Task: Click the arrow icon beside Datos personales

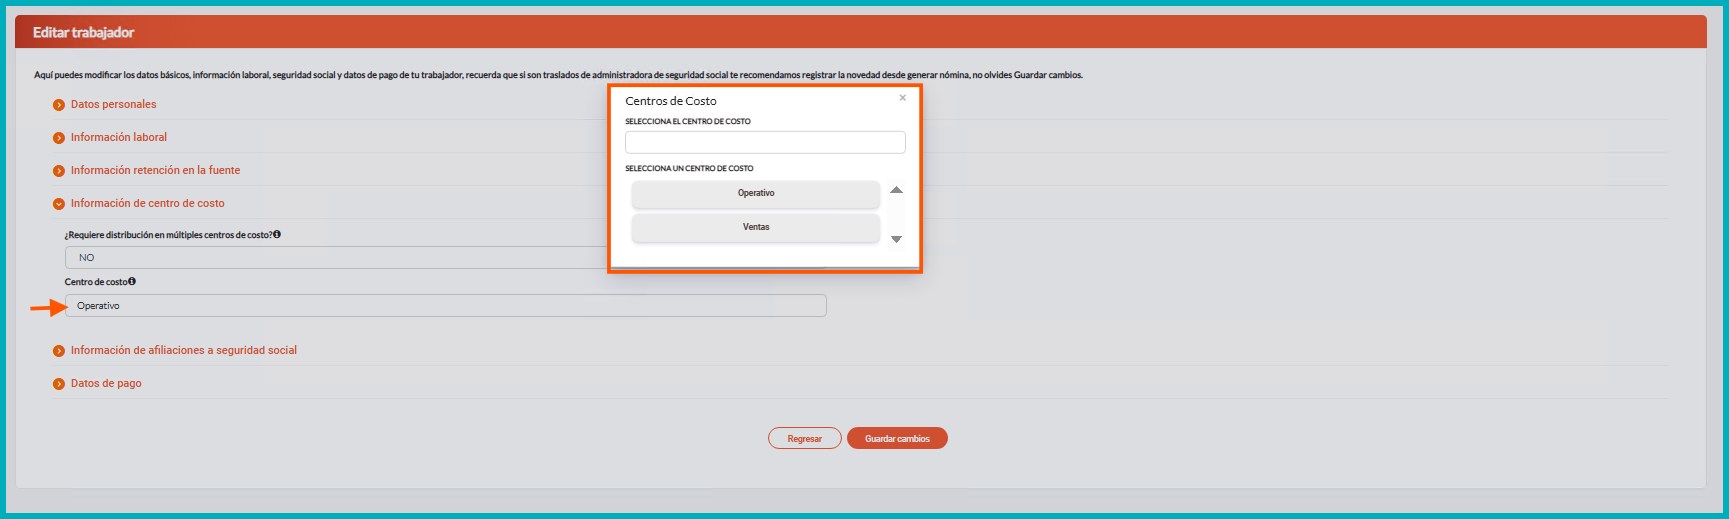Action: (59, 105)
